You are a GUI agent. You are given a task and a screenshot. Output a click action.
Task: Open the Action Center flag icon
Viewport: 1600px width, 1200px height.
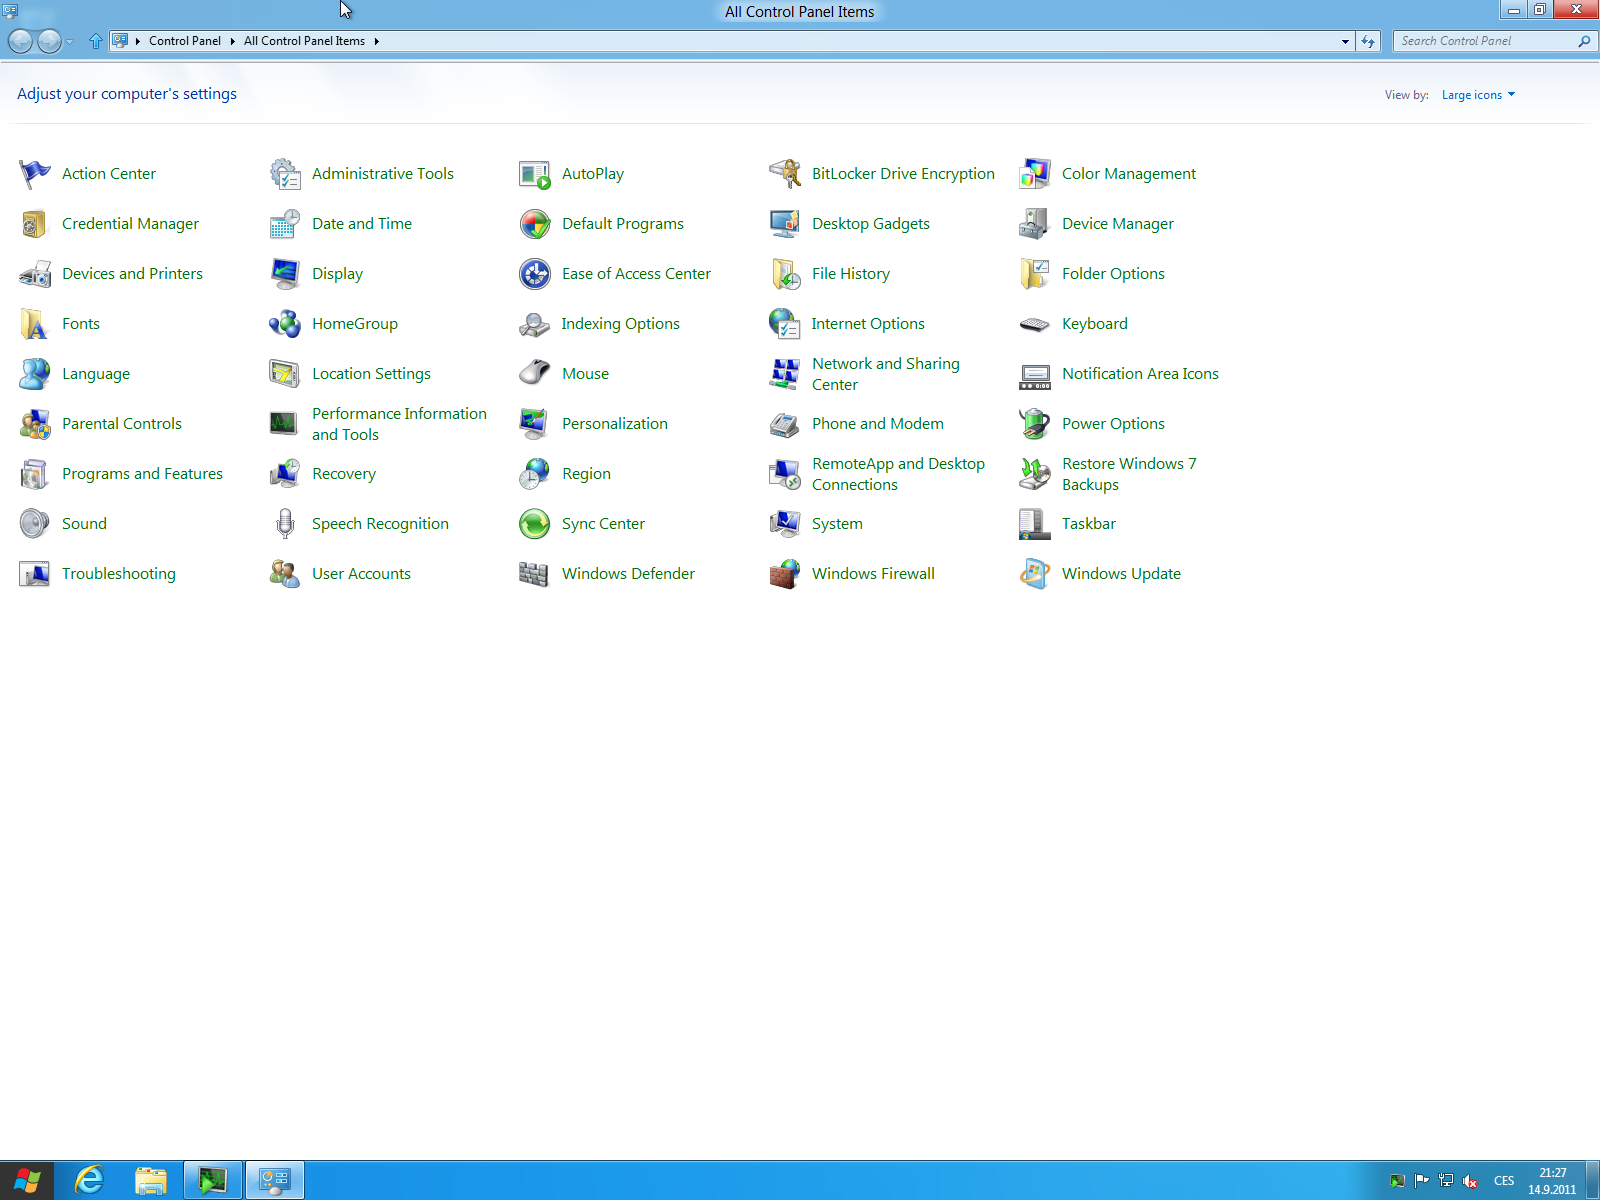click(35, 174)
